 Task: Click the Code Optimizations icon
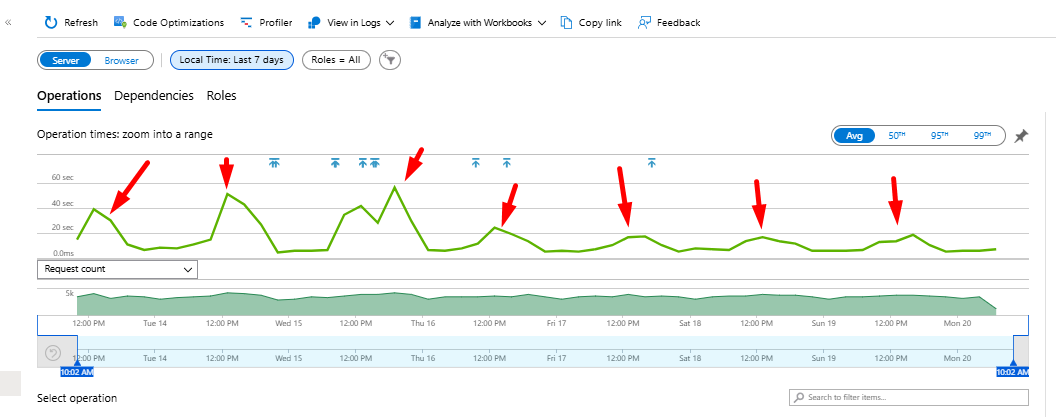click(x=121, y=22)
